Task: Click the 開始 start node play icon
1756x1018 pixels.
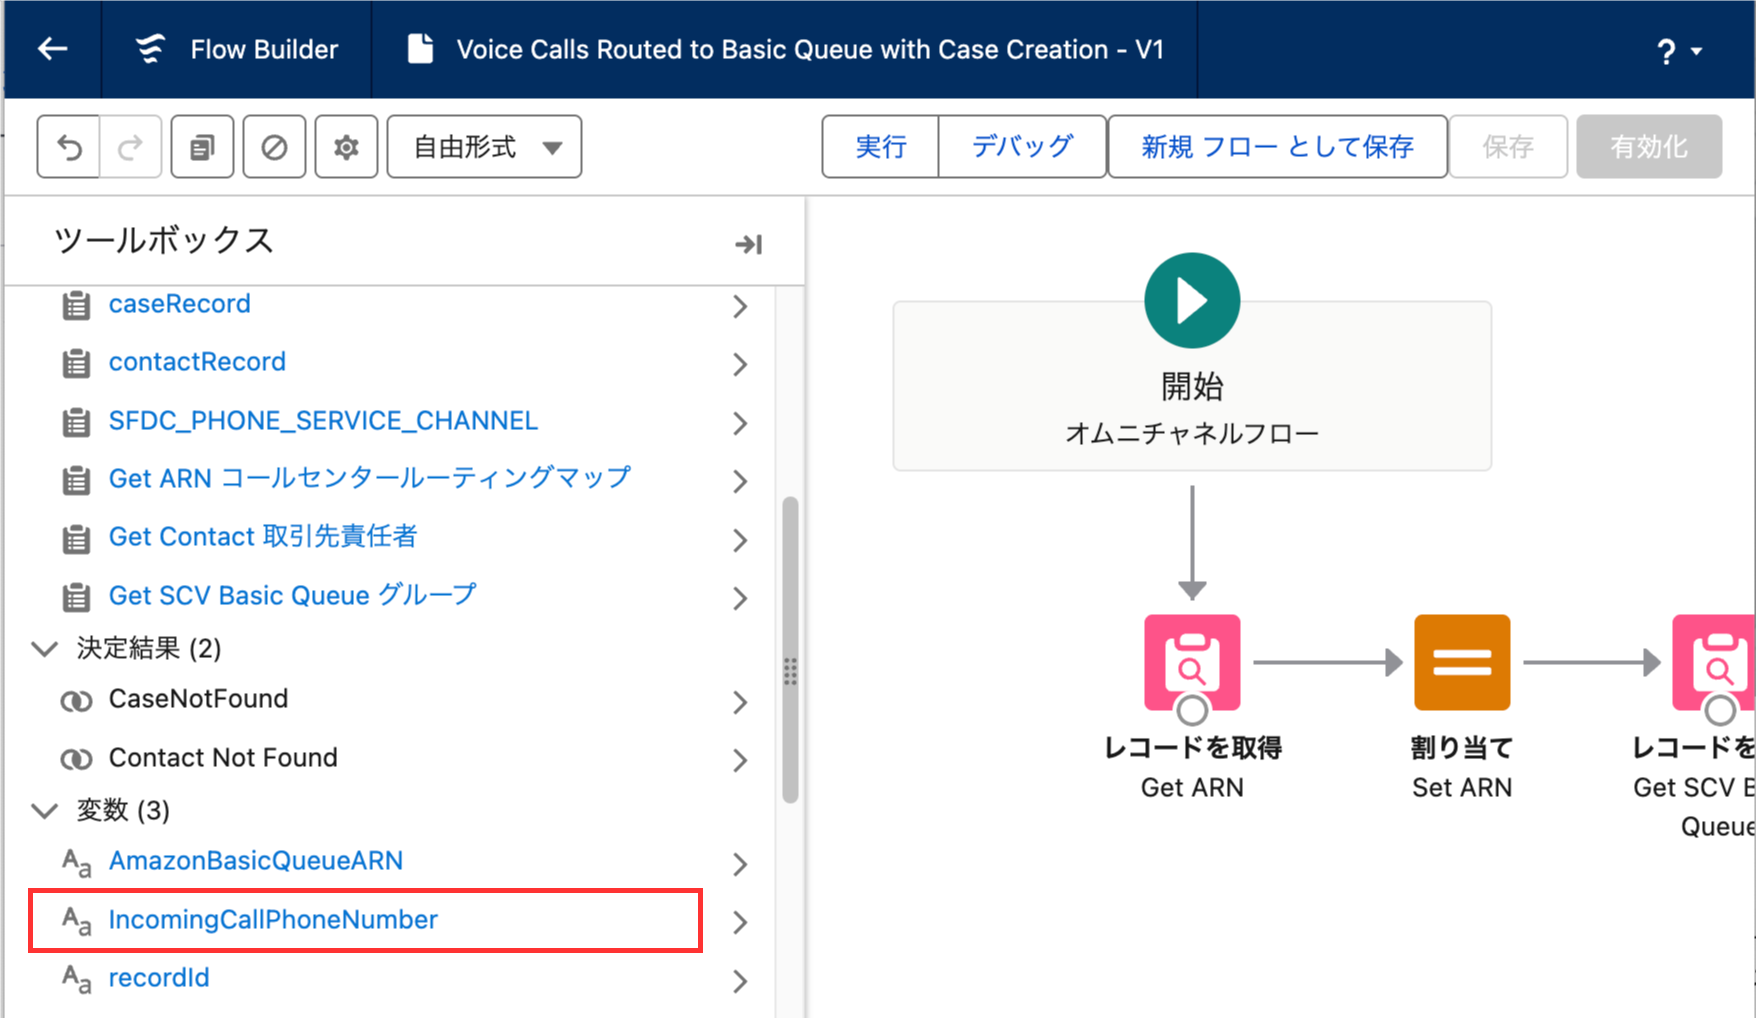Action: pyautogui.click(x=1191, y=299)
